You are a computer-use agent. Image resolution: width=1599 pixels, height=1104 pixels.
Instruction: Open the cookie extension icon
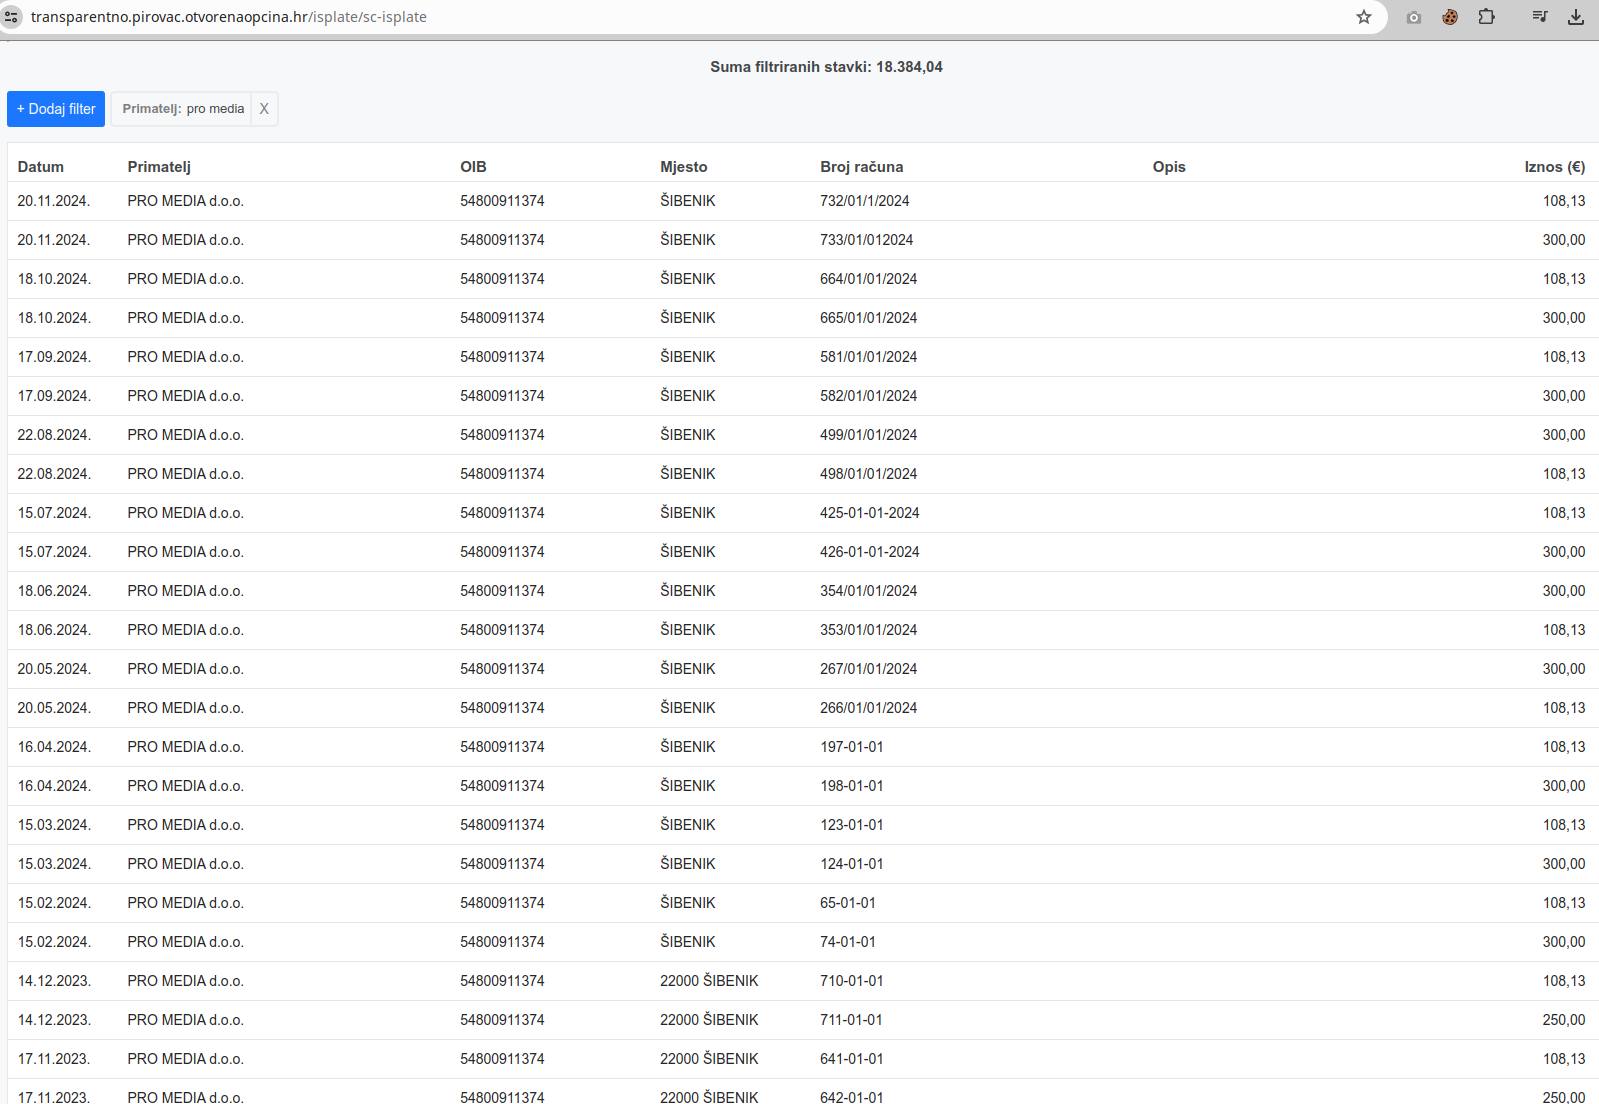point(1449,17)
